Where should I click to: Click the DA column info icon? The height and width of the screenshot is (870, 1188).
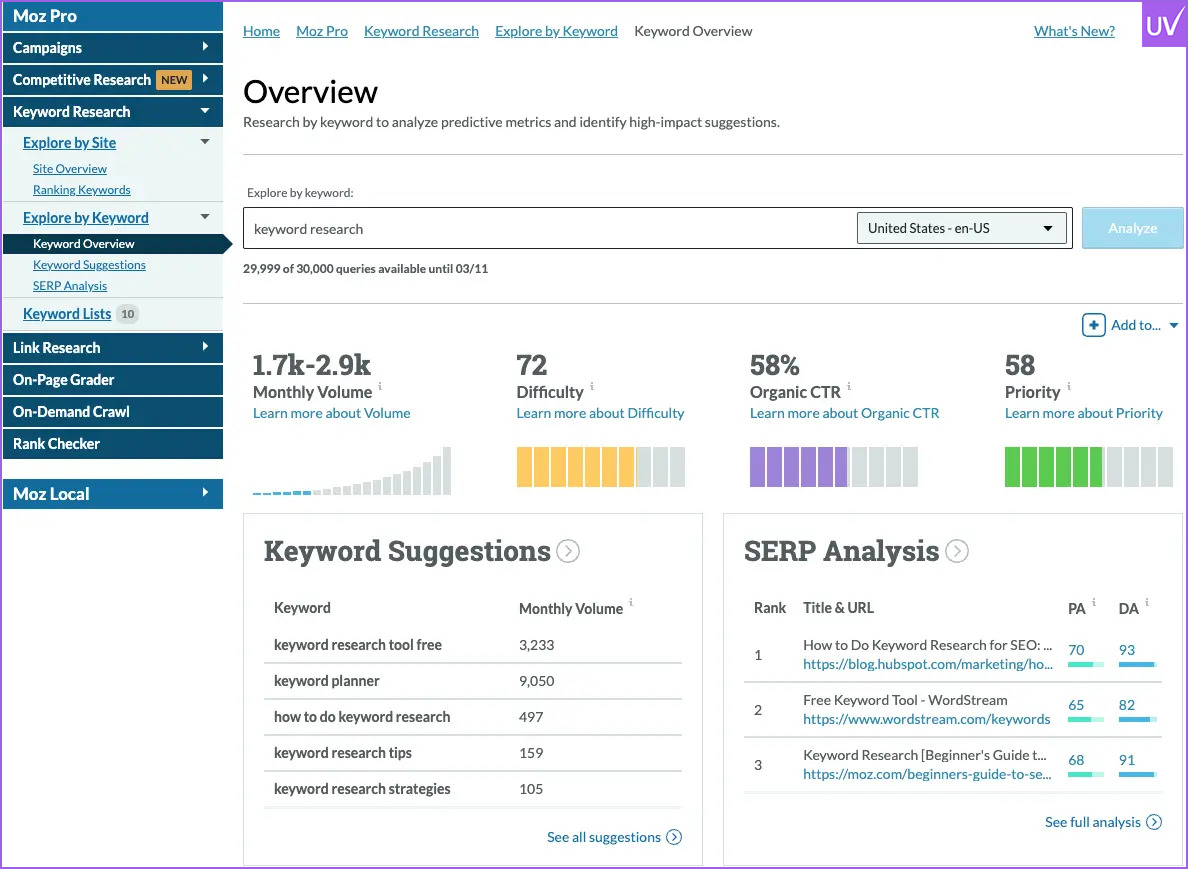1146,602
